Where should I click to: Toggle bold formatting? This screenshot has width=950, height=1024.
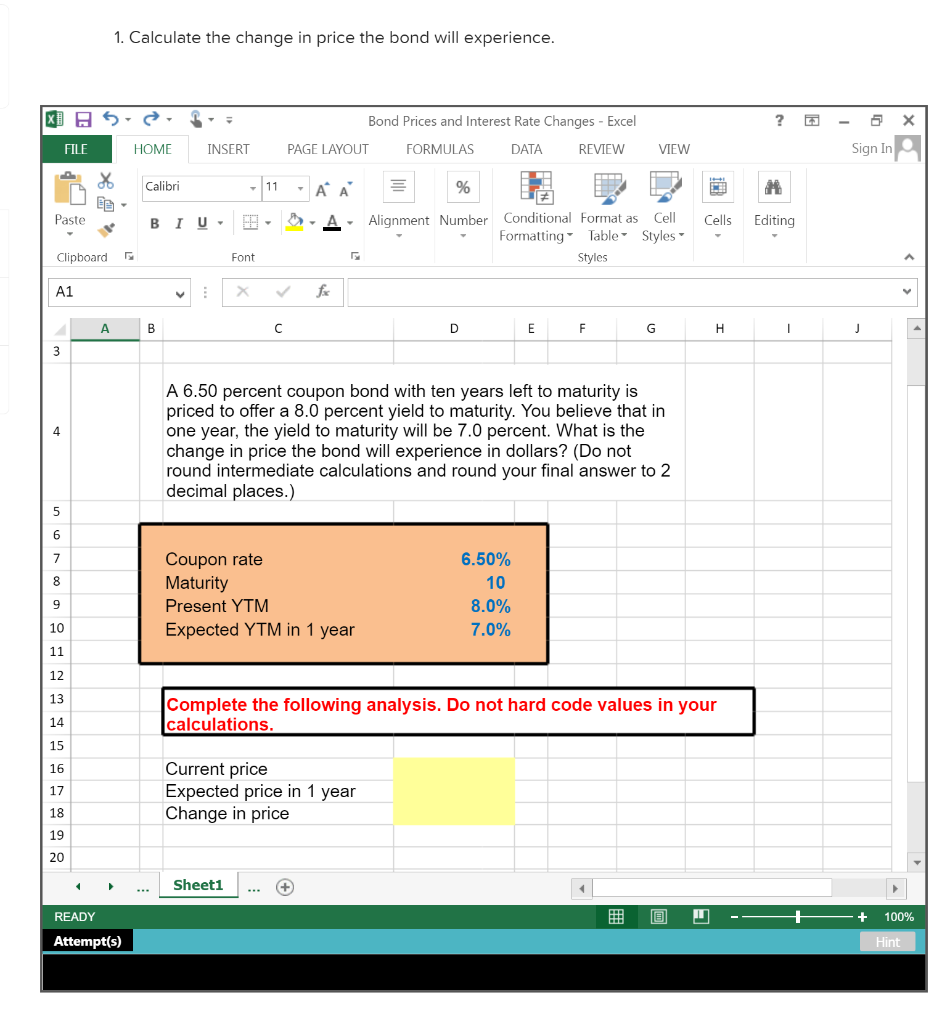pyautogui.click(x=154, y=223)
